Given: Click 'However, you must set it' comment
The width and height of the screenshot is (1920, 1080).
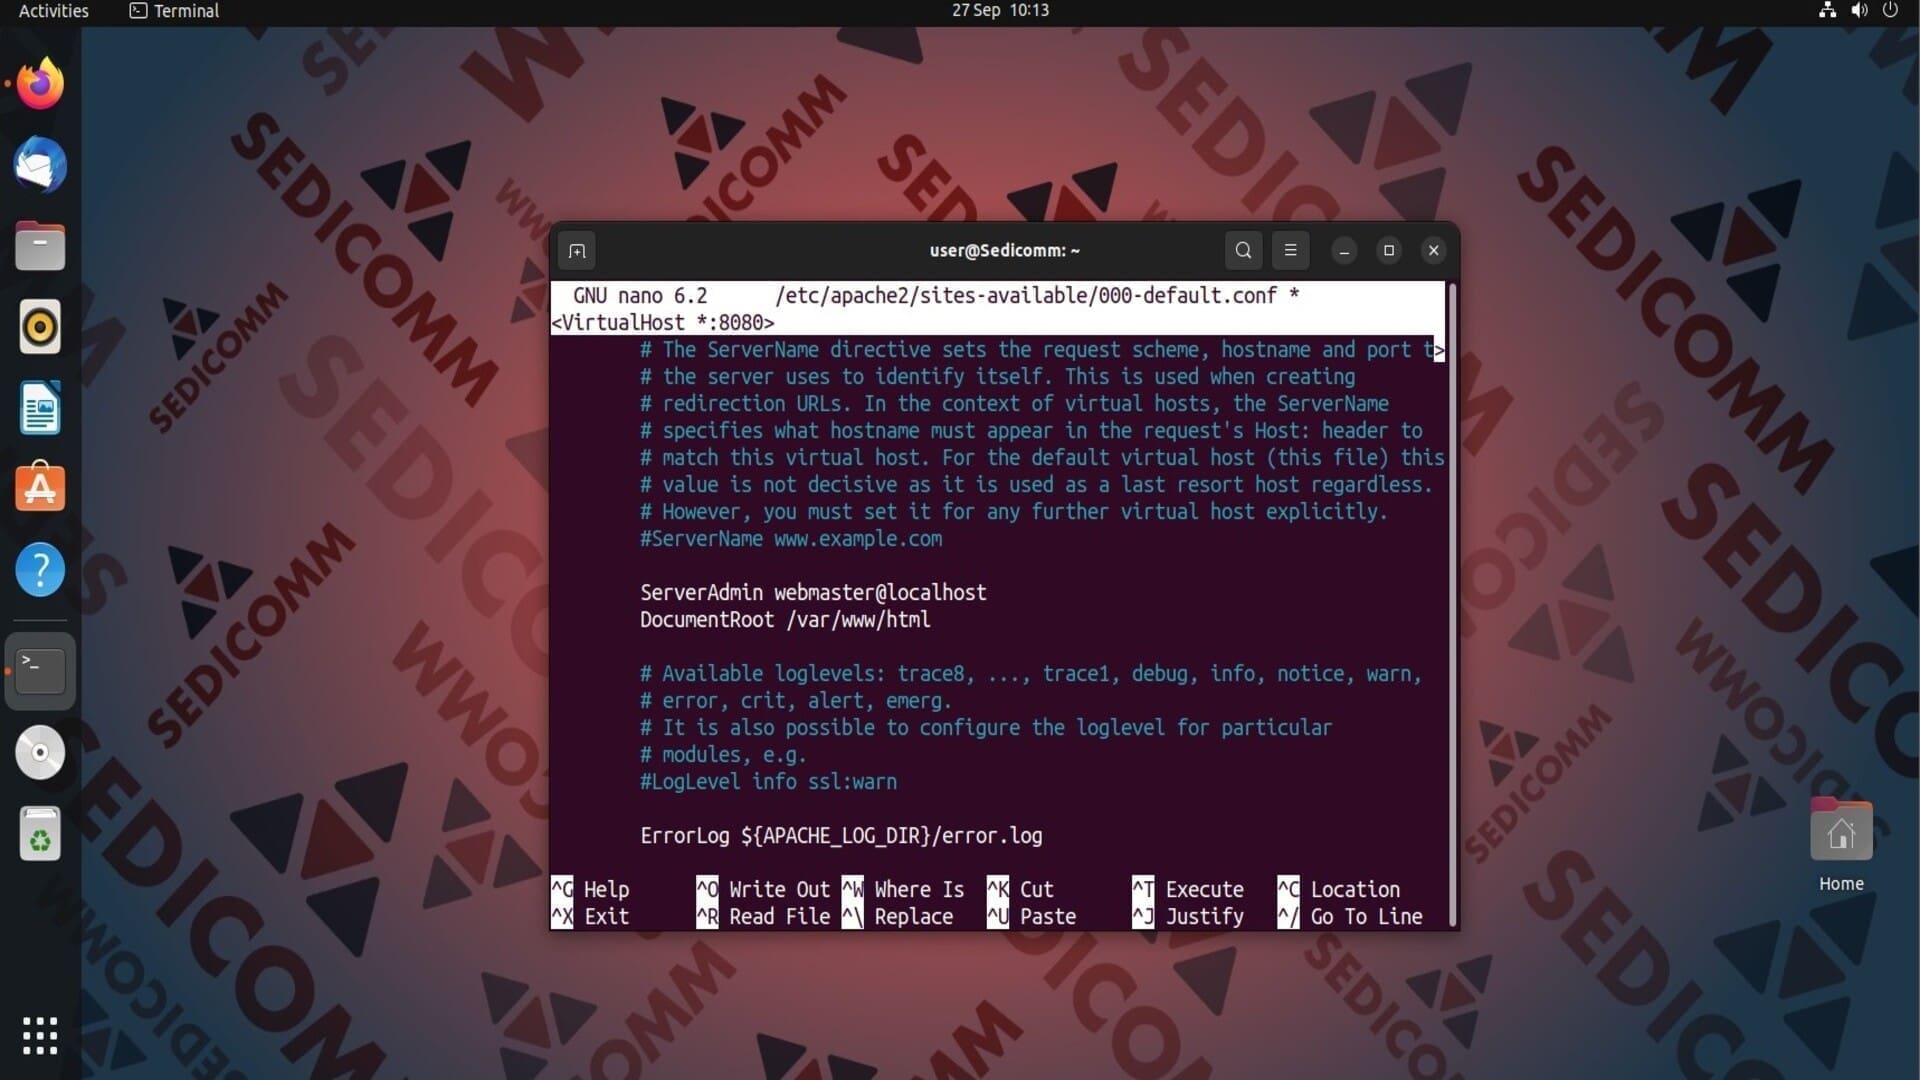Looking at the screenshot, I should [1014, 512].
